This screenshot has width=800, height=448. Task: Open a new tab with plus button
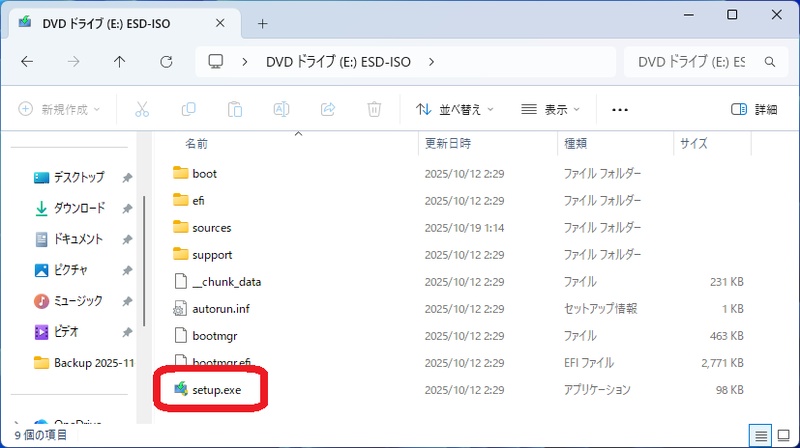pos(262,23)
